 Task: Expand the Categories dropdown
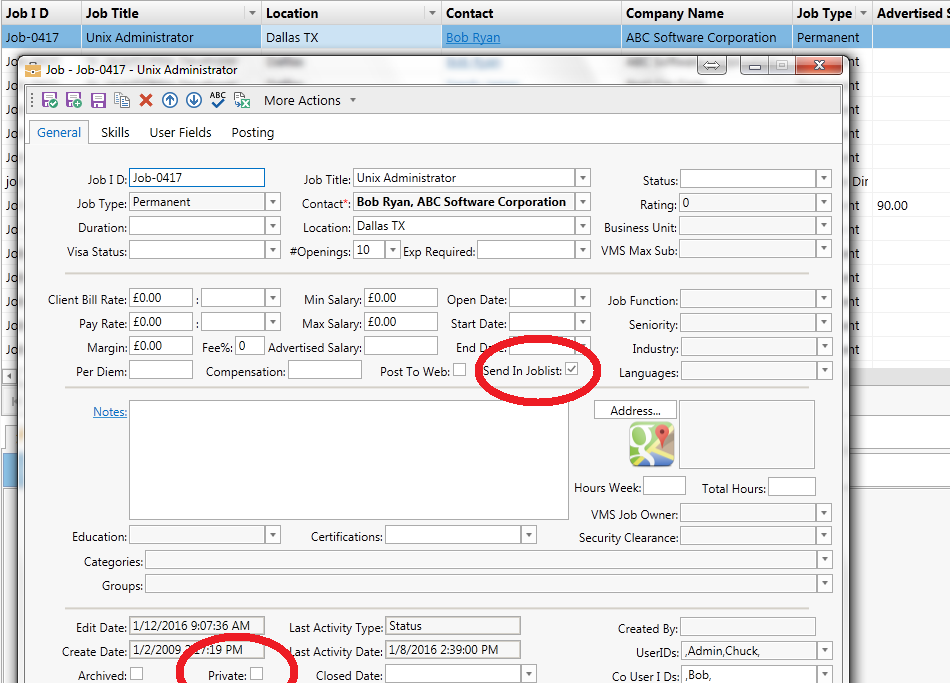(x=825, y=560)
